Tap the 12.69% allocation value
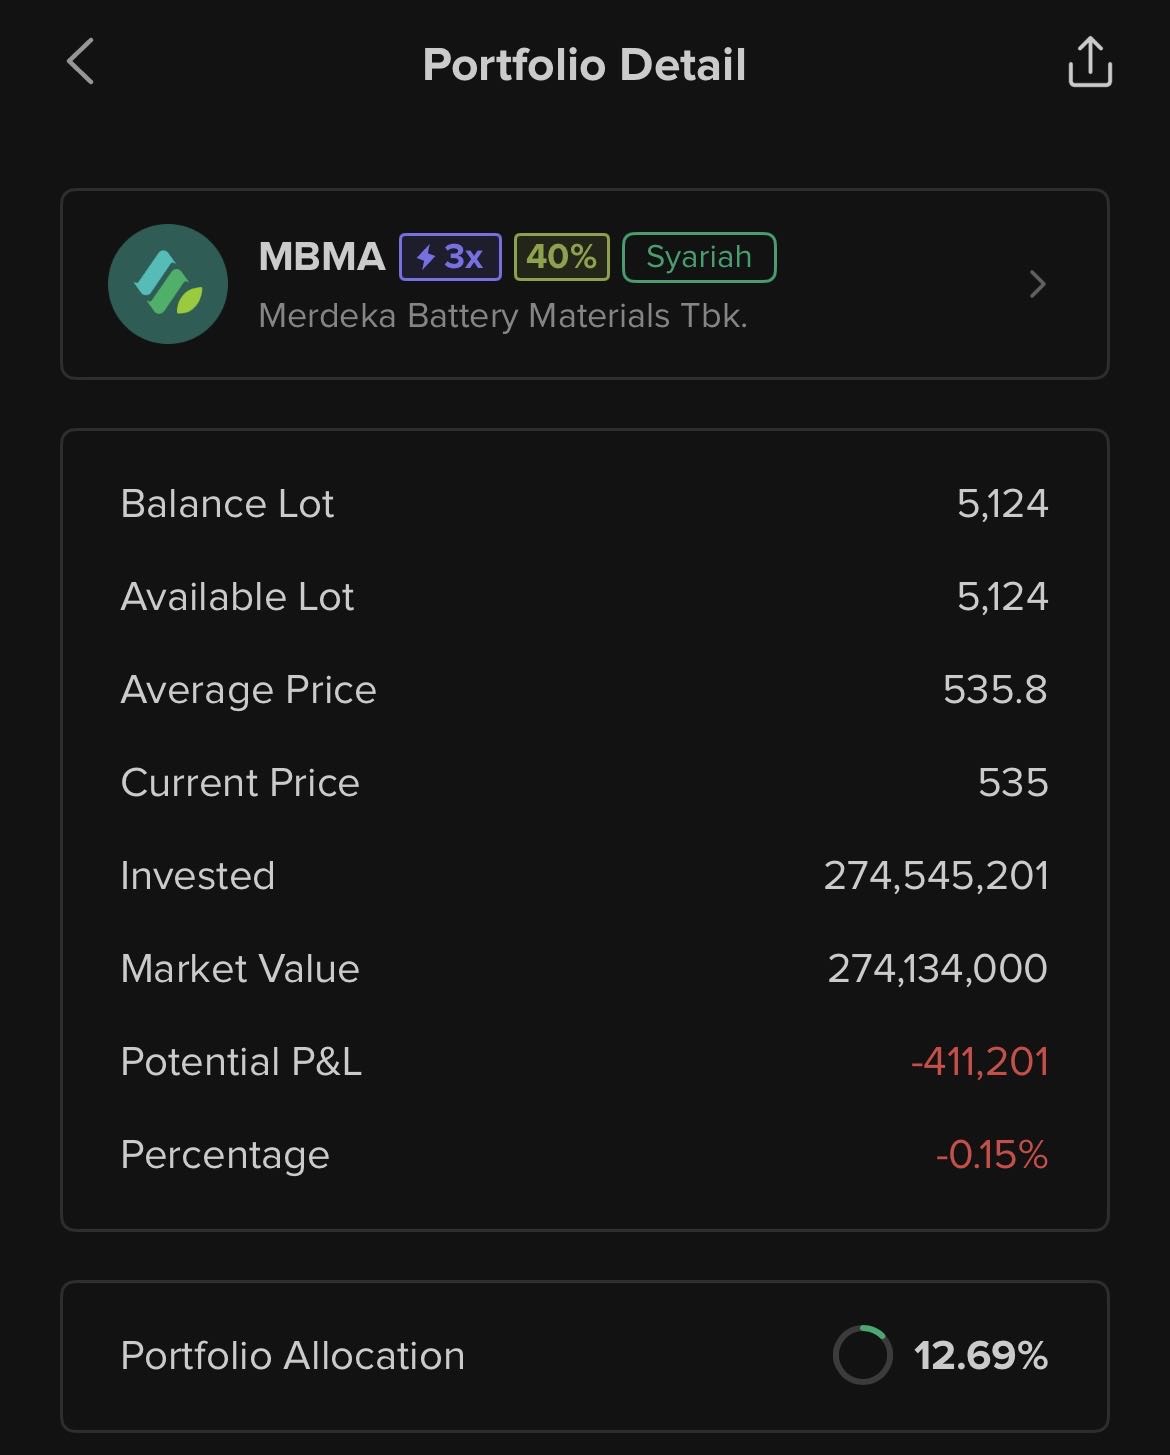 click(980, 1356)
